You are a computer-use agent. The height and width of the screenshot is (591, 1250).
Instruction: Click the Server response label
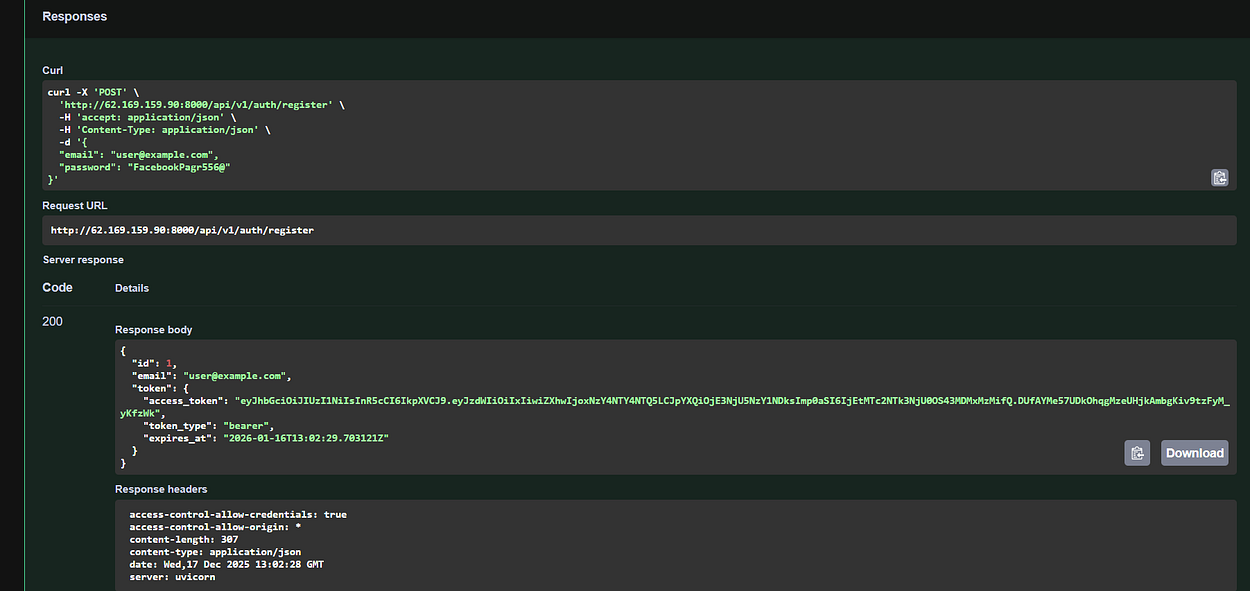click(x=83, y=260)
